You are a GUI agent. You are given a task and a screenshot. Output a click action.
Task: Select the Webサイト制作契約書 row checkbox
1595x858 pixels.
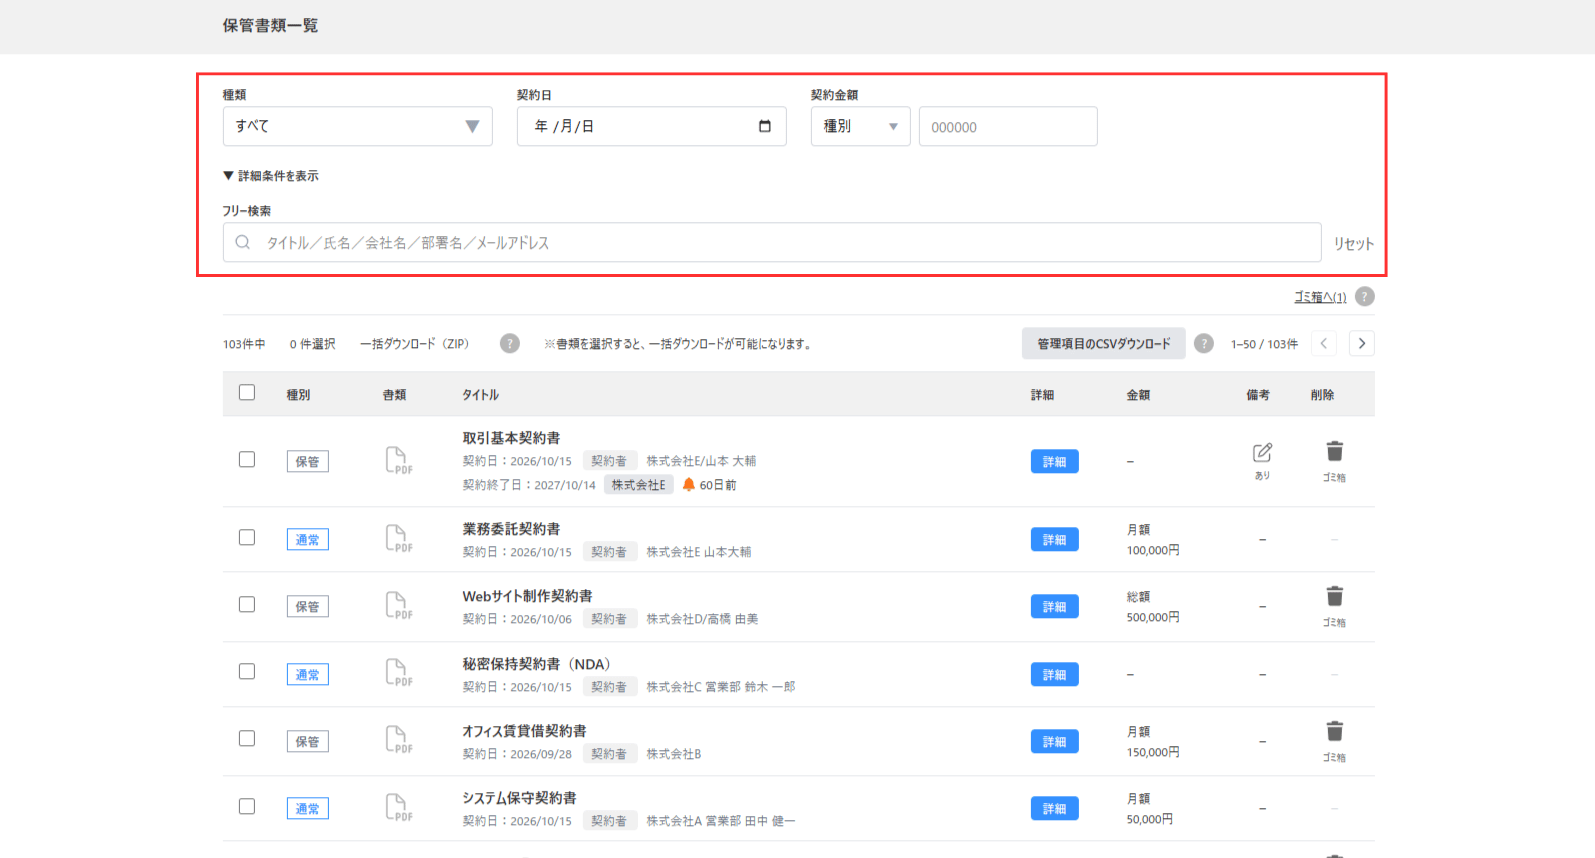[247, 605]
